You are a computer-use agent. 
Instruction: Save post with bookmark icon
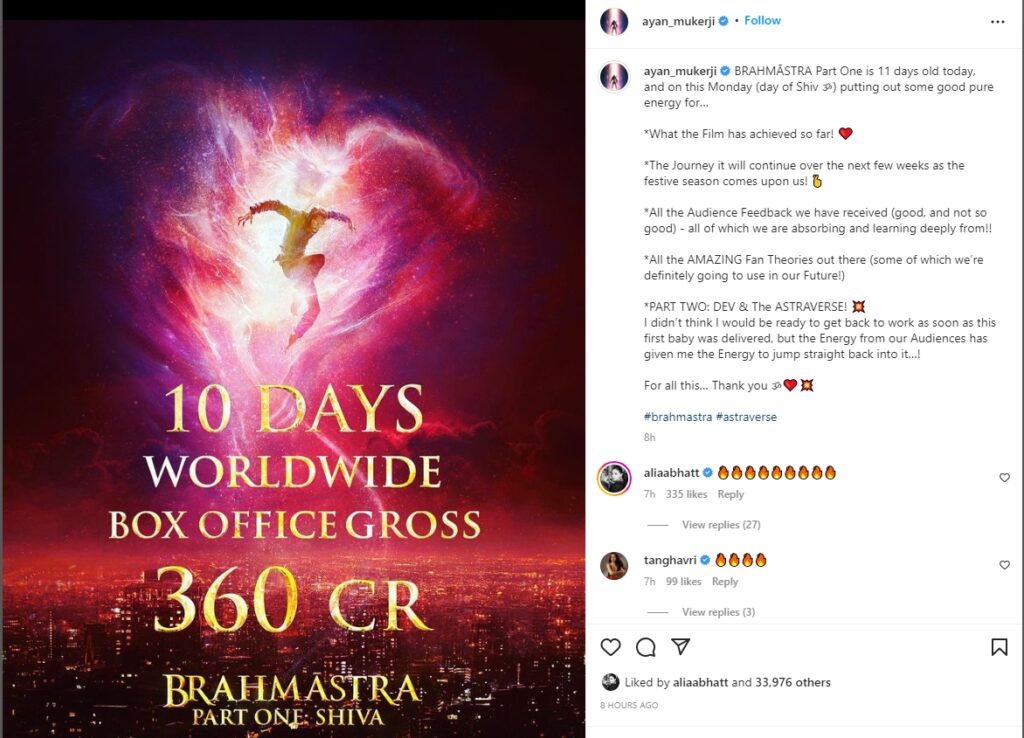point(999,647)
